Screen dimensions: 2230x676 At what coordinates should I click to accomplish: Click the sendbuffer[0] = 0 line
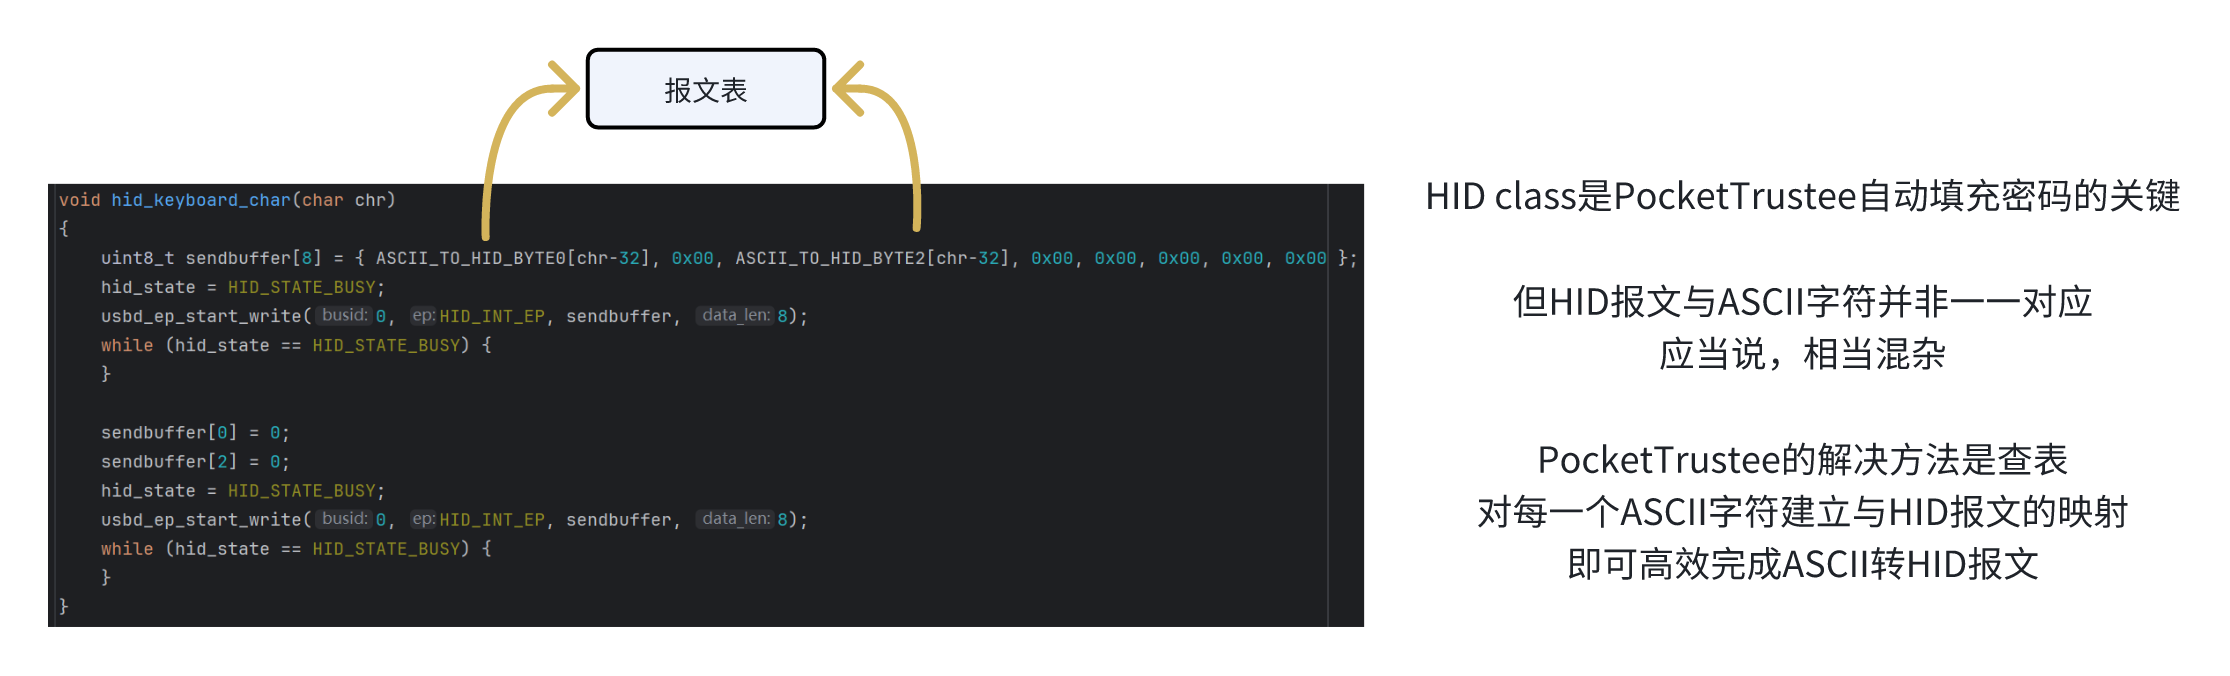click(195, 433)
